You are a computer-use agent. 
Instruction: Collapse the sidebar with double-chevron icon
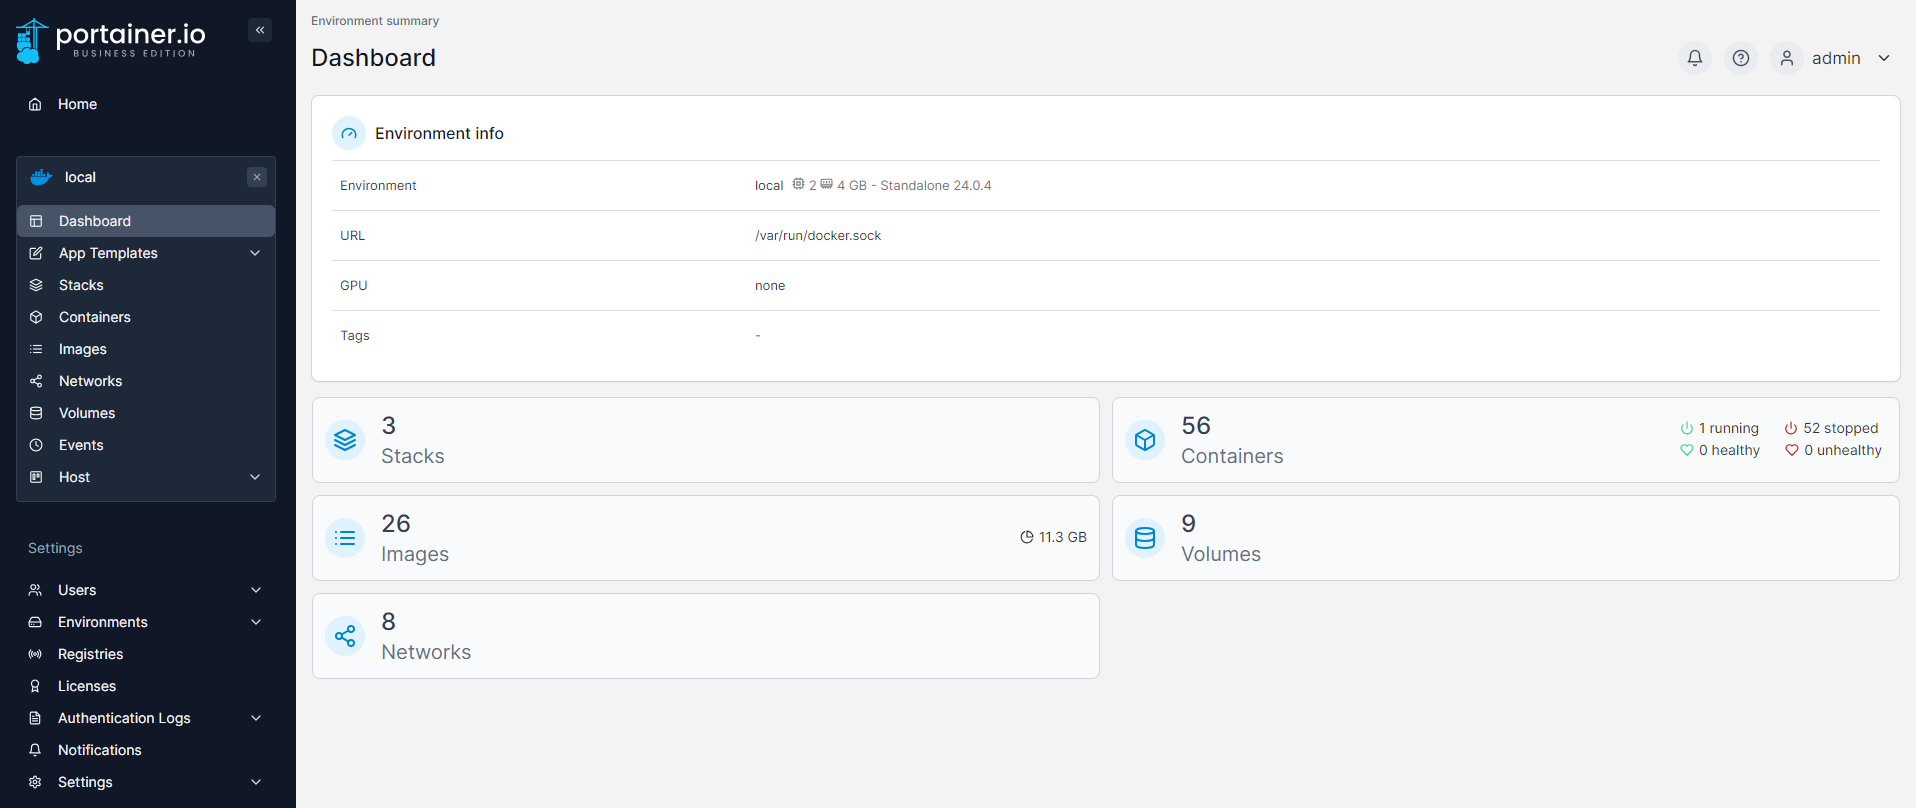pos(260,30)
